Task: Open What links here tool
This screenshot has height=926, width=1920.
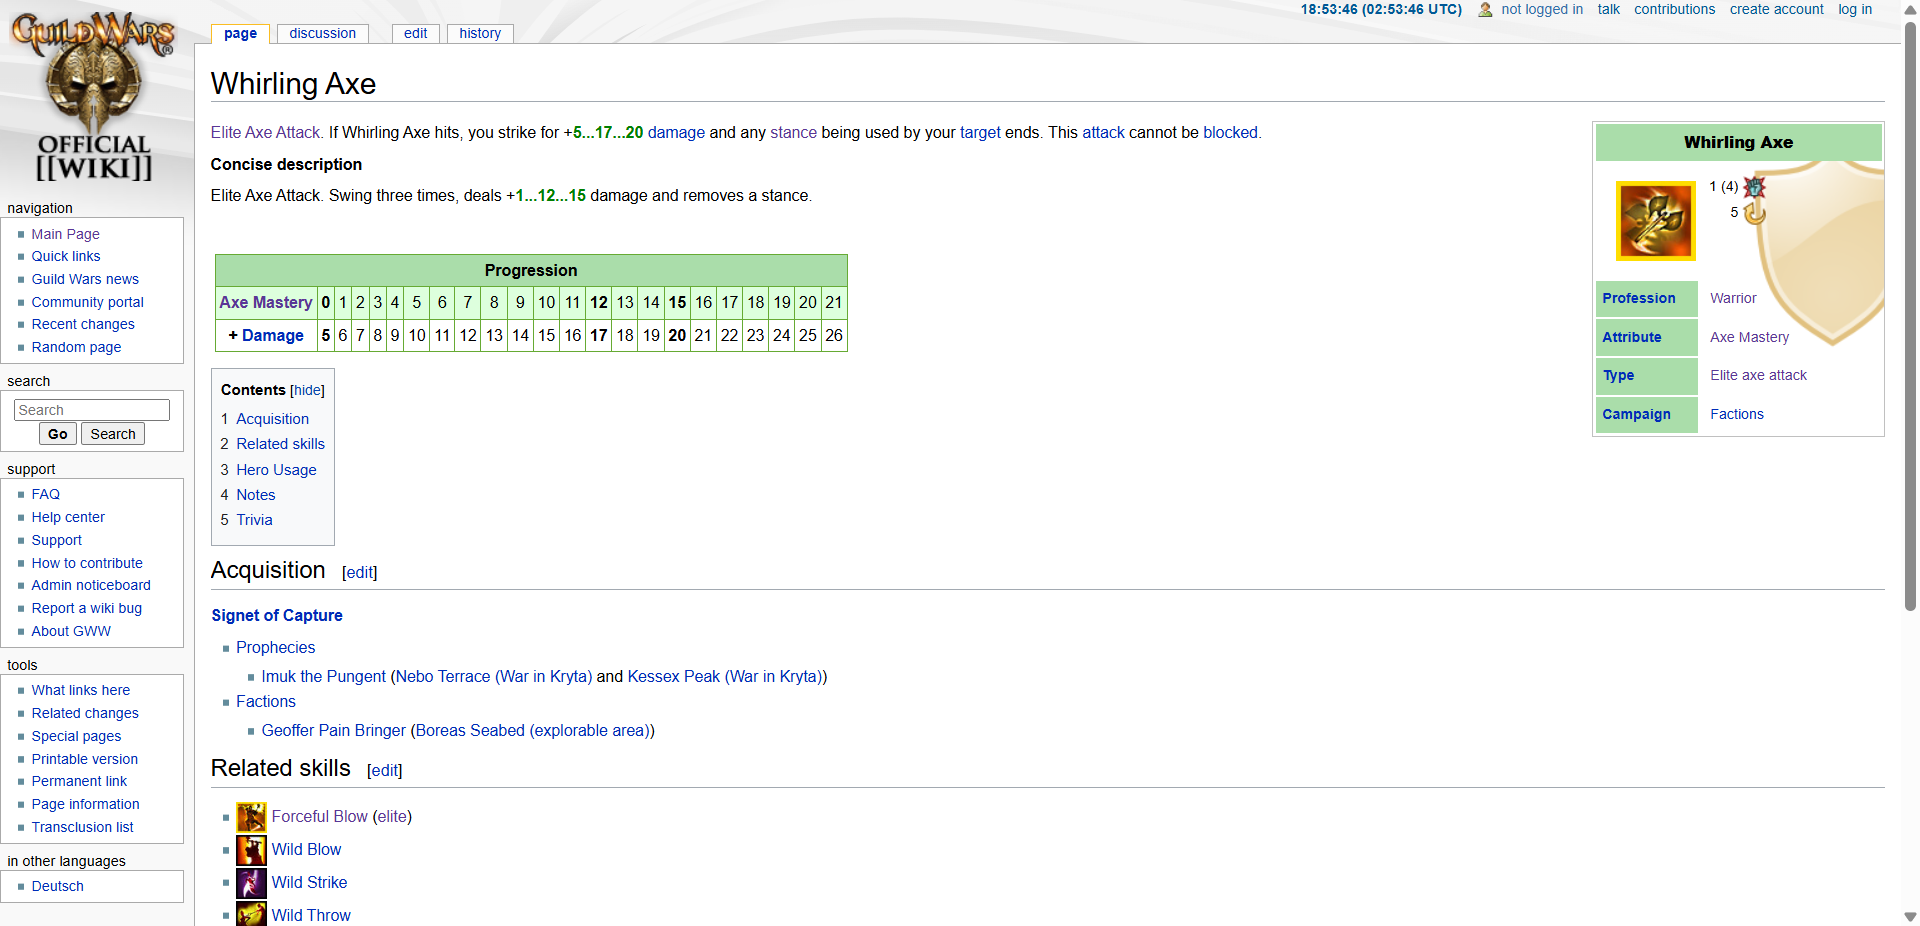Action: [80, 690]
